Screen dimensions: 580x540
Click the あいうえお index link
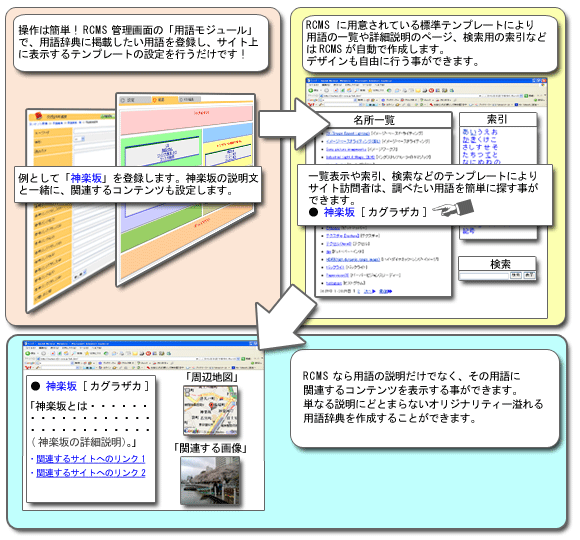(480, 132)
